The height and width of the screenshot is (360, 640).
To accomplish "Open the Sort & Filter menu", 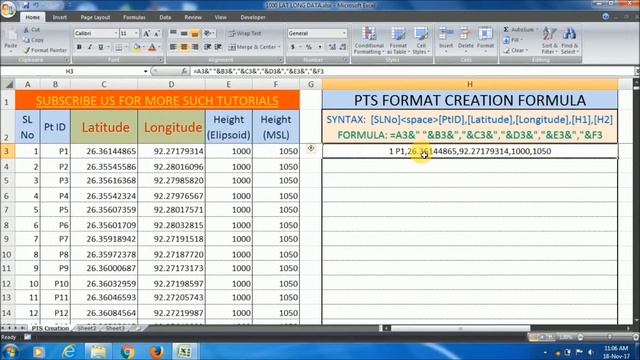I will [549, 40].
